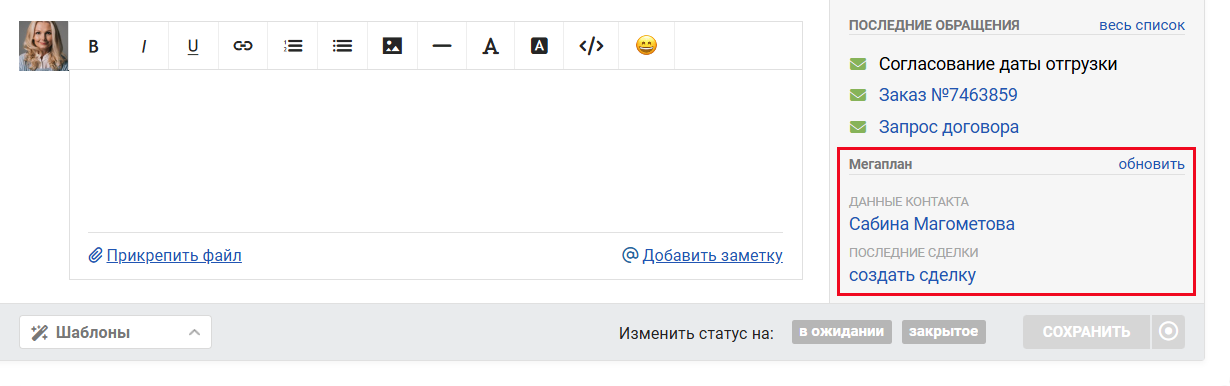The height and width of the screenshot is (386, 1230).
Task: Click the round icon beside СОХРАНИТЬ
Action: pyautogui.click(x=1168, y=332)
